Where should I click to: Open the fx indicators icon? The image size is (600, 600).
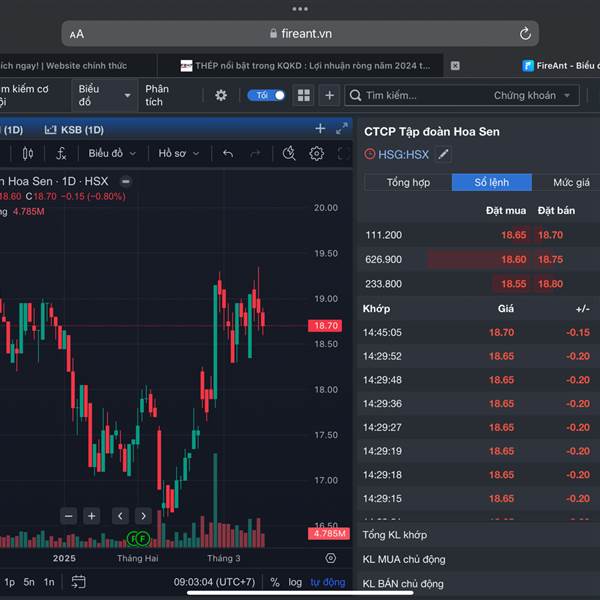click(61, 154)
